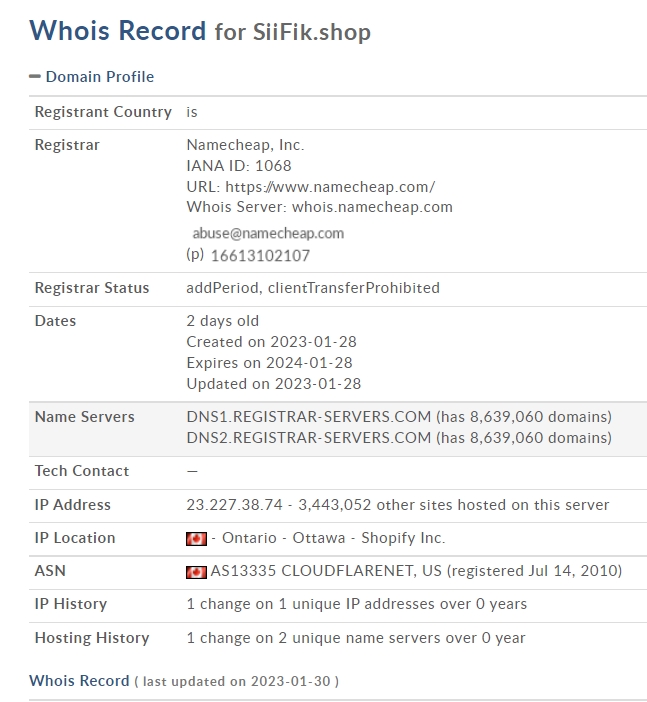Click the ASN row label
This screenshot has width=647, height=702.
[50, 571]
